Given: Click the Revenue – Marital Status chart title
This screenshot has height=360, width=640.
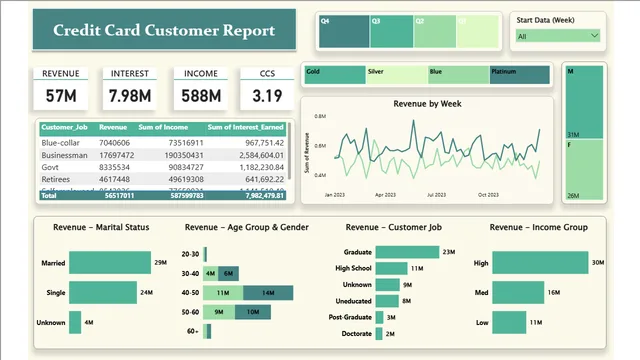Looking at the screenshot, I should (101, 227).
